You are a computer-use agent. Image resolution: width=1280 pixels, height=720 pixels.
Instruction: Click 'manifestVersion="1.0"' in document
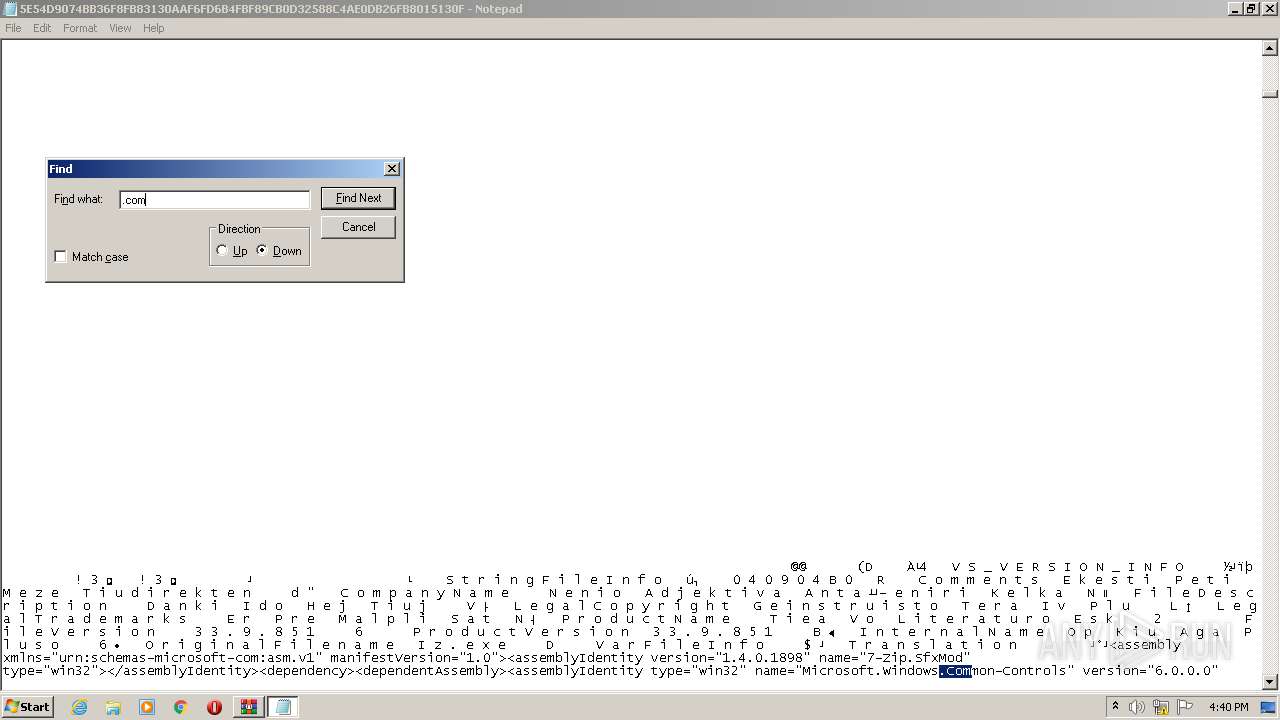pos(413,658)
